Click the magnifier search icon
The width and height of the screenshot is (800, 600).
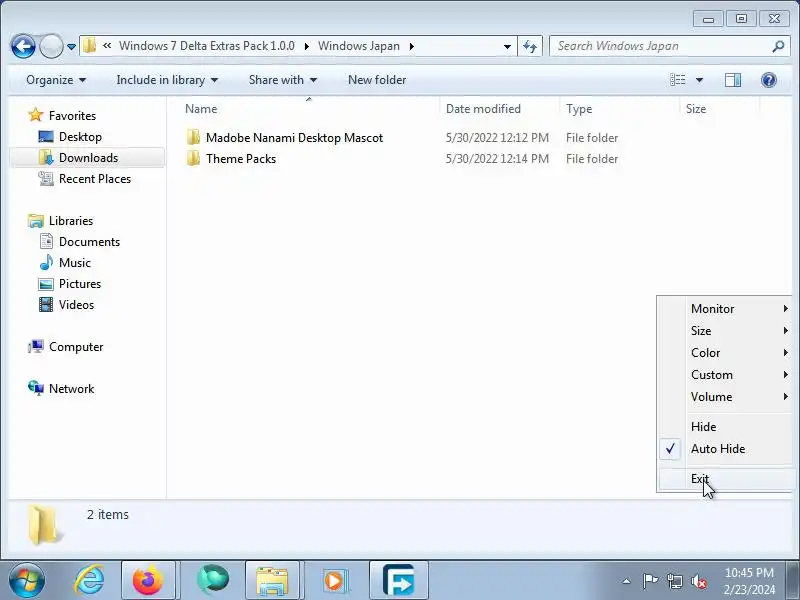778,46
